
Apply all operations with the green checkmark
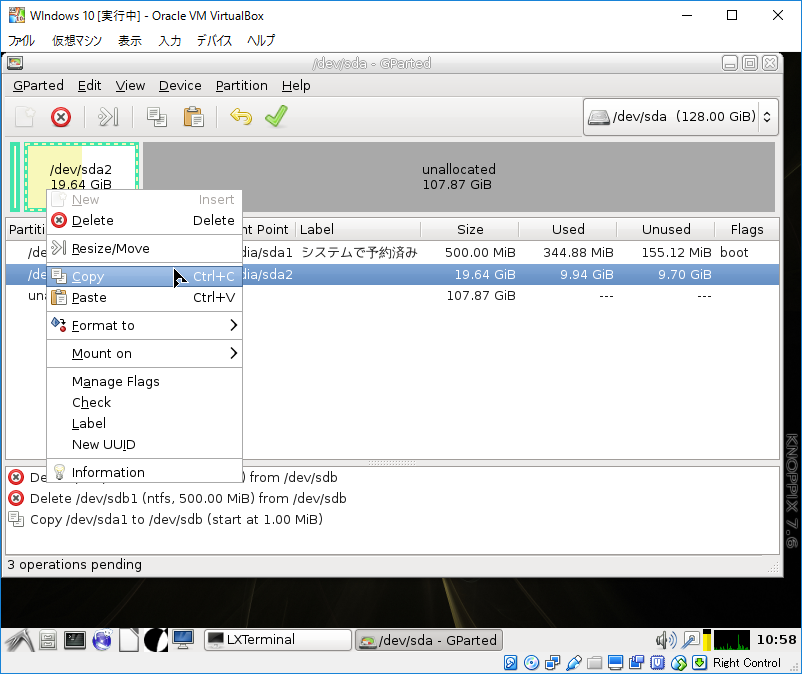click(x=277, y=116)
